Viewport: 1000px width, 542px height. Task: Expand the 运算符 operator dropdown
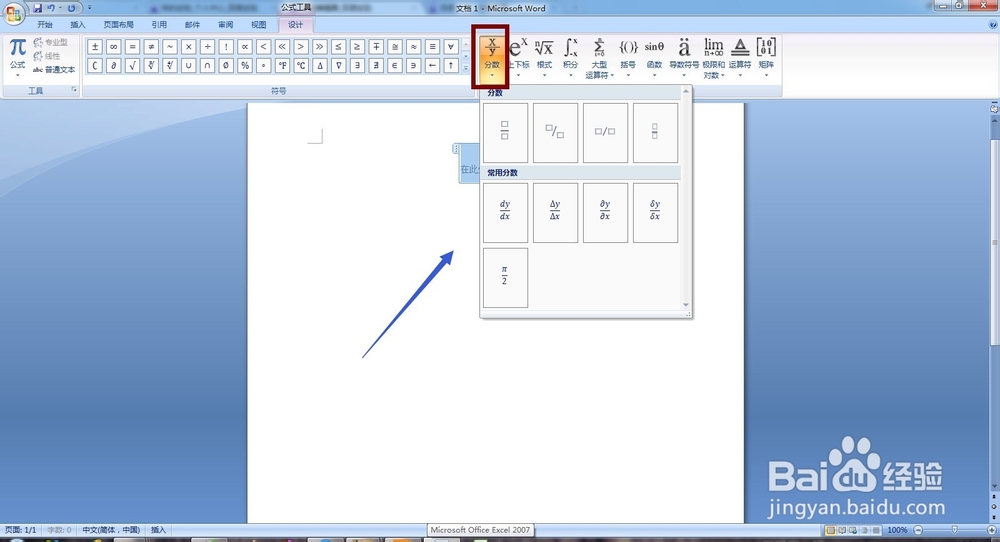tap(740, 58)
